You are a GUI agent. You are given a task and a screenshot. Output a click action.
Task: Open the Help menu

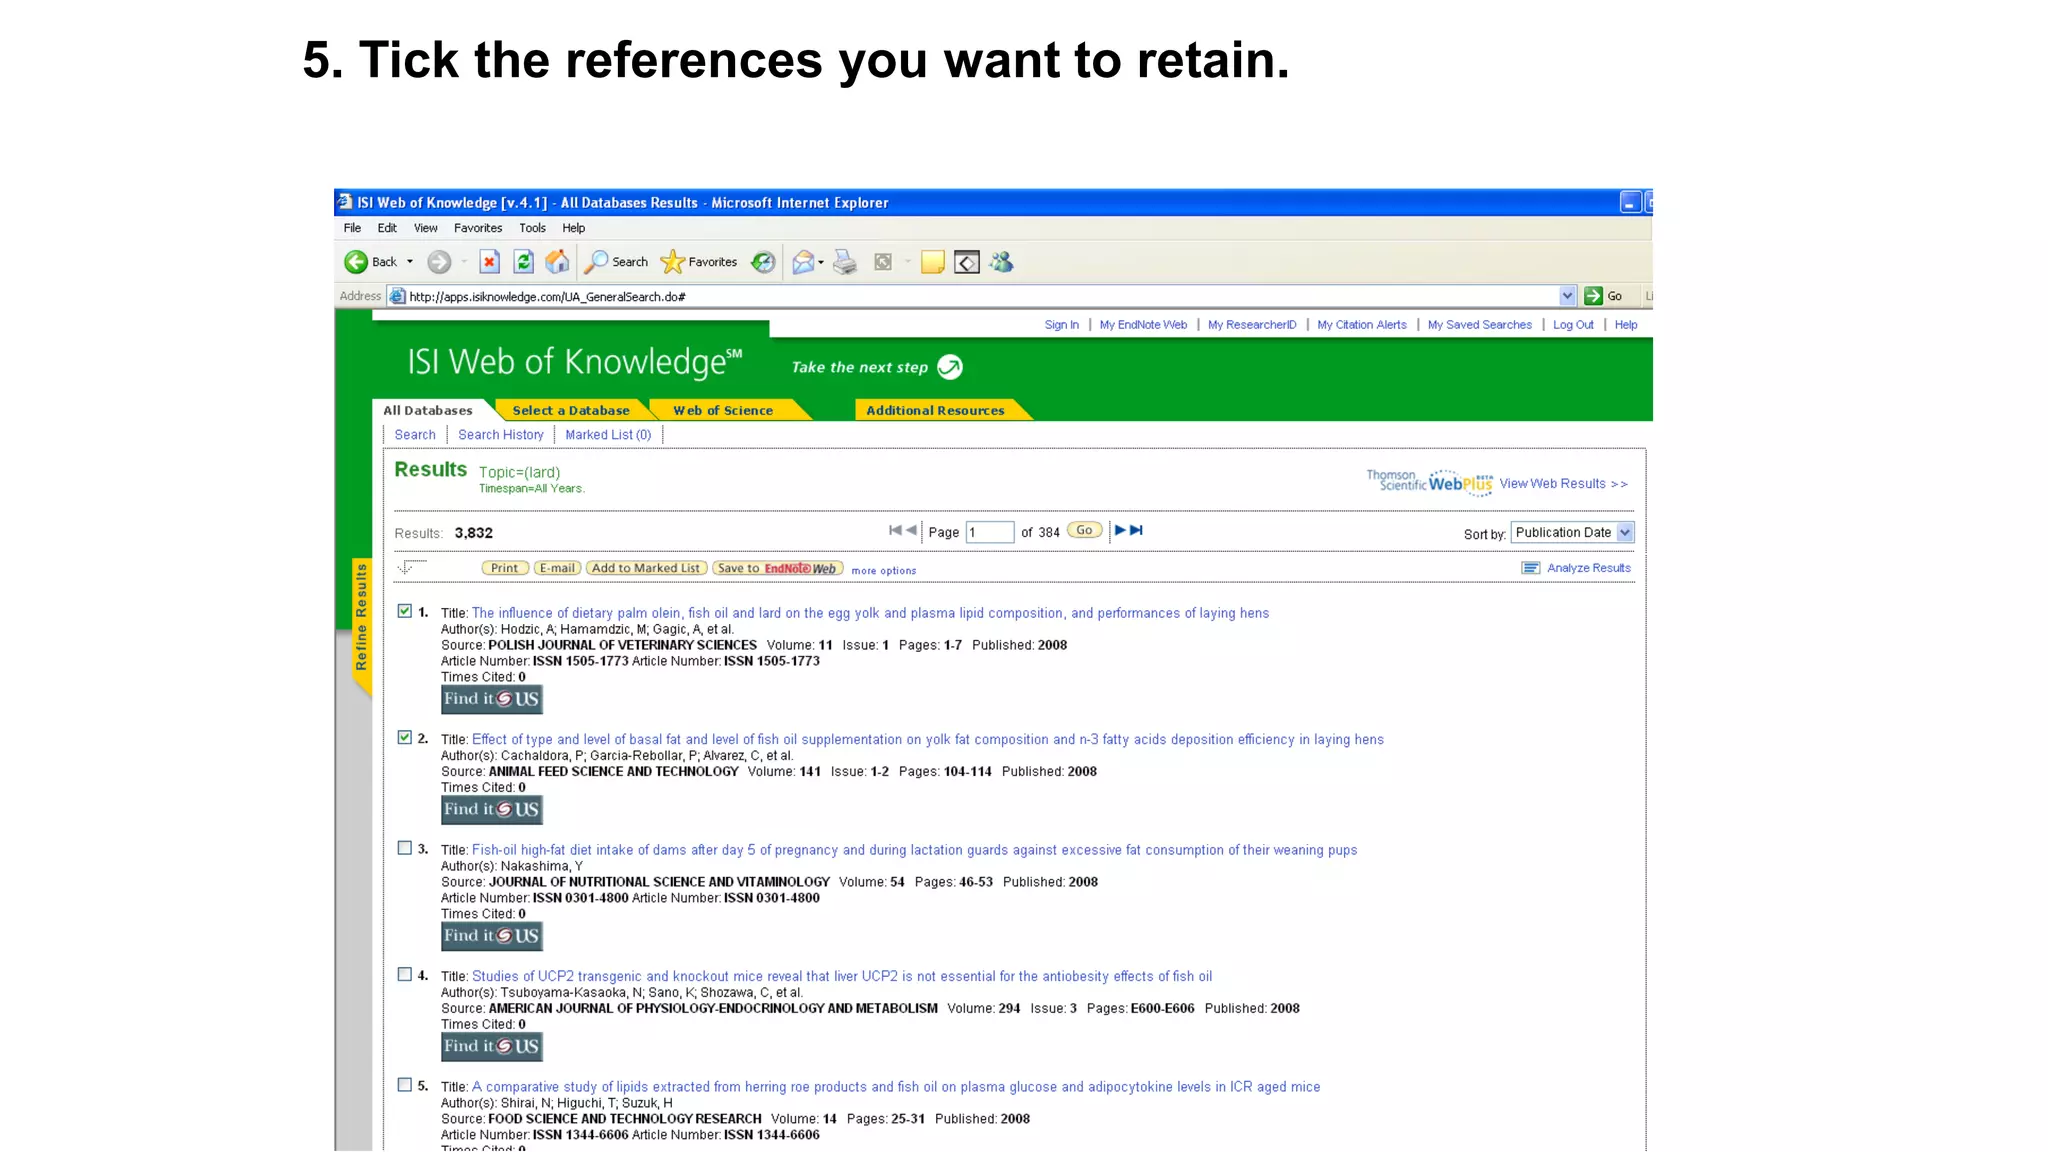point(573,228)
